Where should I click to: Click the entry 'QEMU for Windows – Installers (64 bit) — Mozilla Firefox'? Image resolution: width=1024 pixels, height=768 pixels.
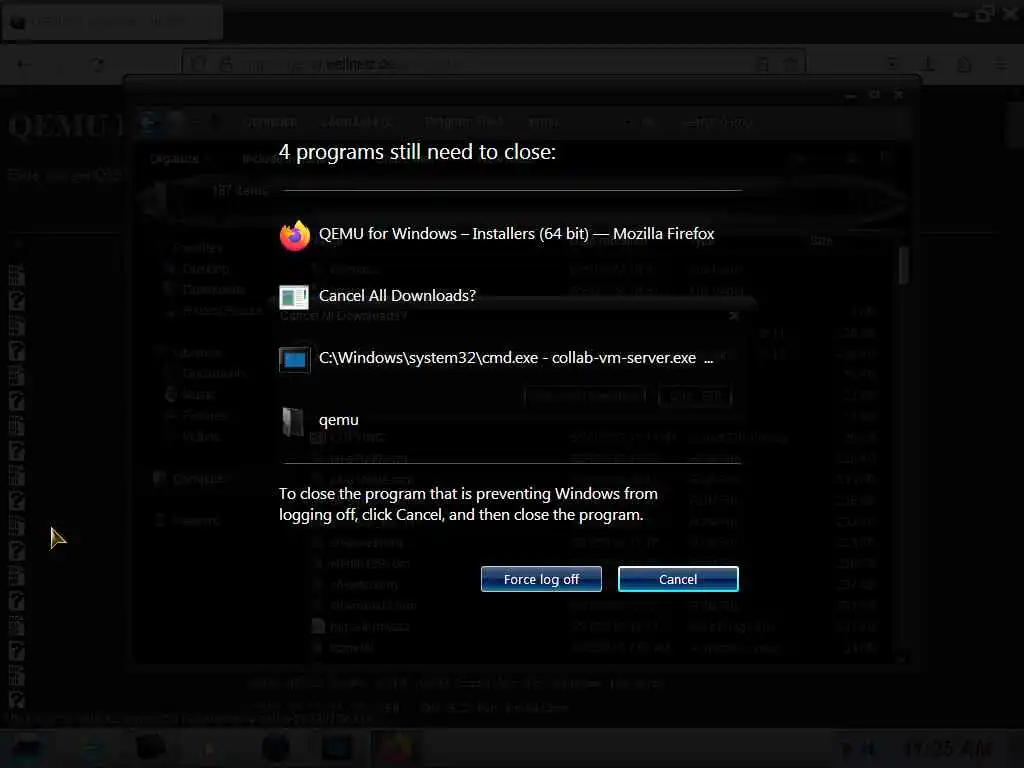coord(517,234)
